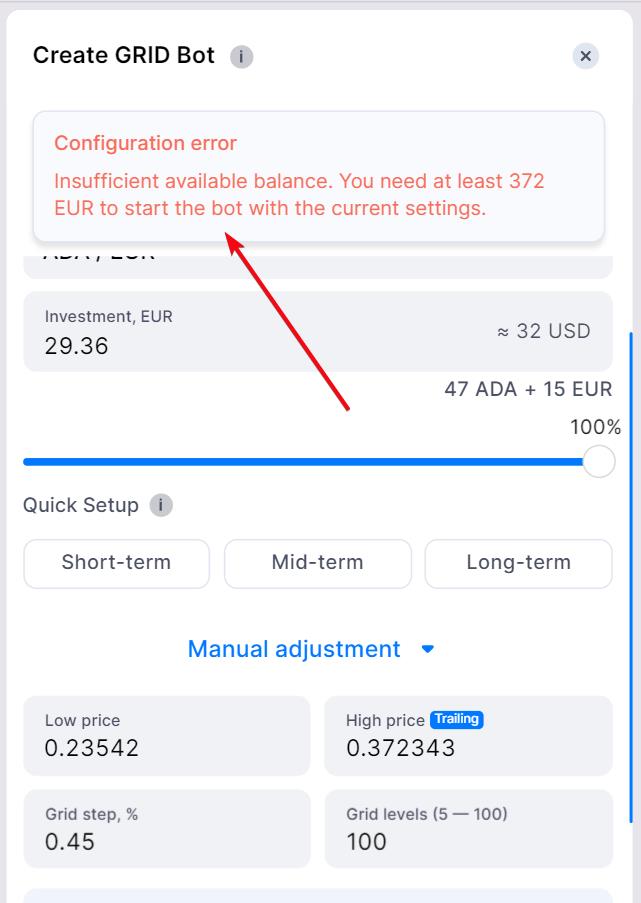Click the investment slider handle at 100%
This screenshot has height=903, width=641.
598,462
